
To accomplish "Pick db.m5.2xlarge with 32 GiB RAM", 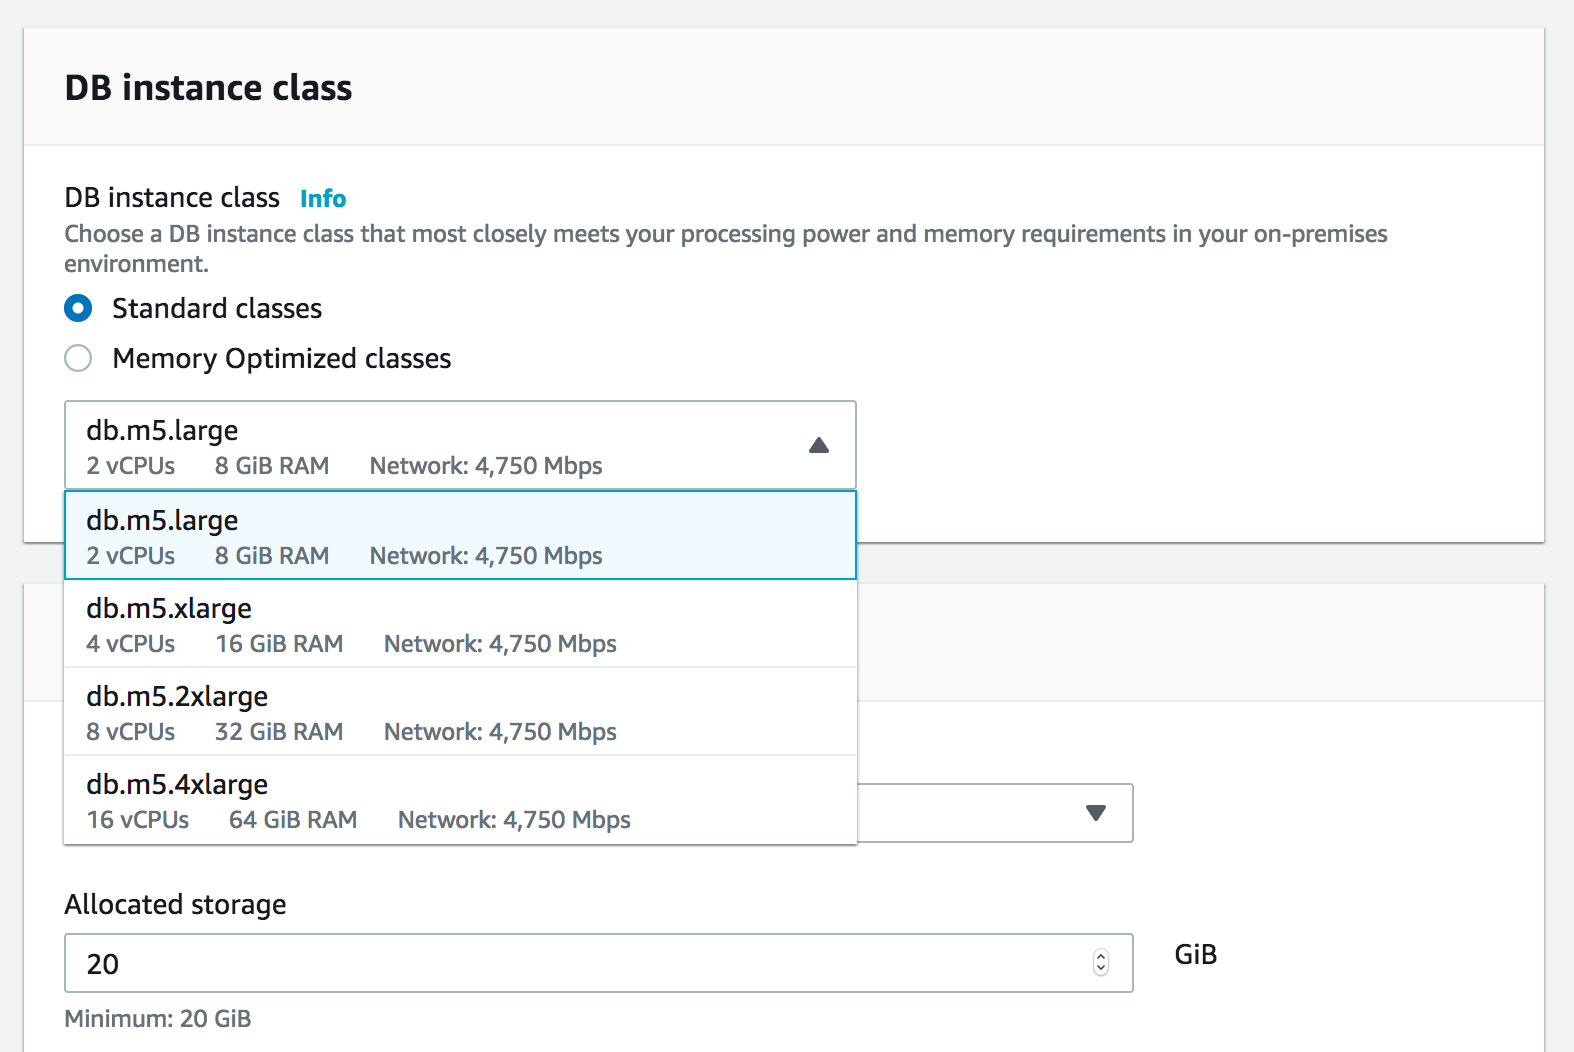I will click(x=460, y=712).
